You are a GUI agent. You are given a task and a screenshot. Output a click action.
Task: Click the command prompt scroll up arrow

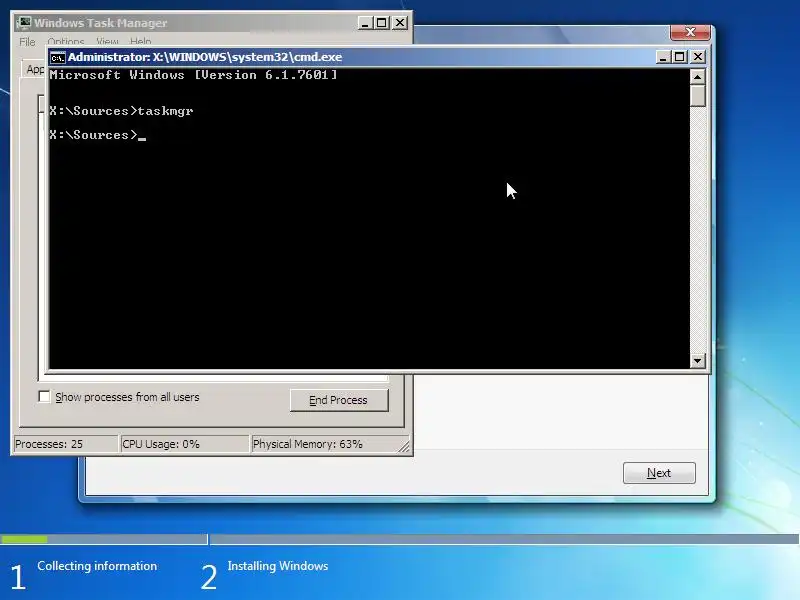697,77
